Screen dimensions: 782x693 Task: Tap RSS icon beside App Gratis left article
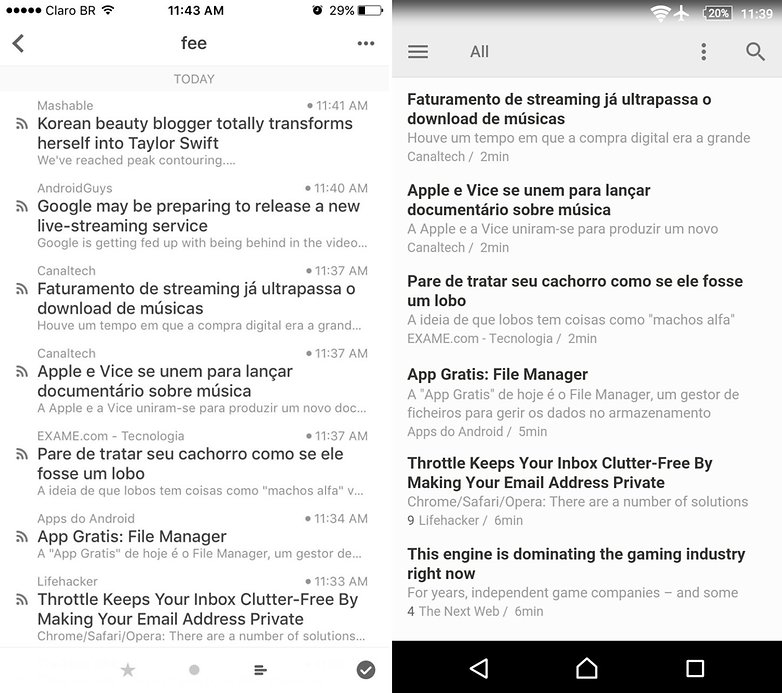click(21, 537)
